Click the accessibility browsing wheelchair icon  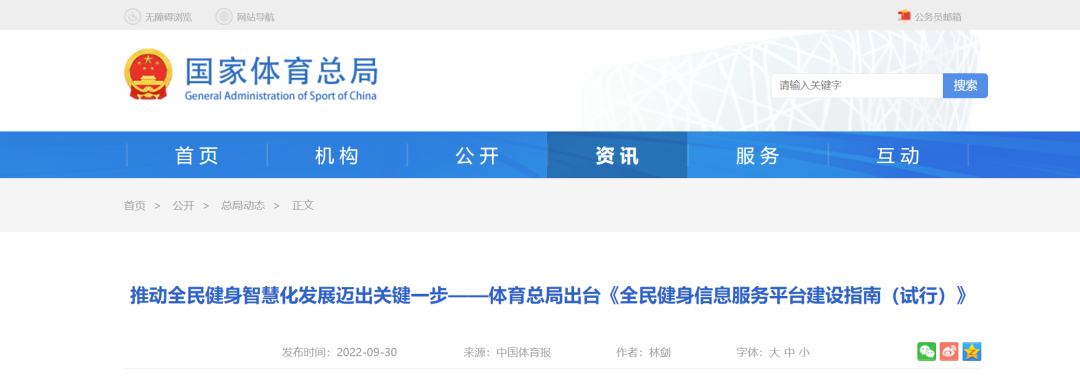(132, 17)
